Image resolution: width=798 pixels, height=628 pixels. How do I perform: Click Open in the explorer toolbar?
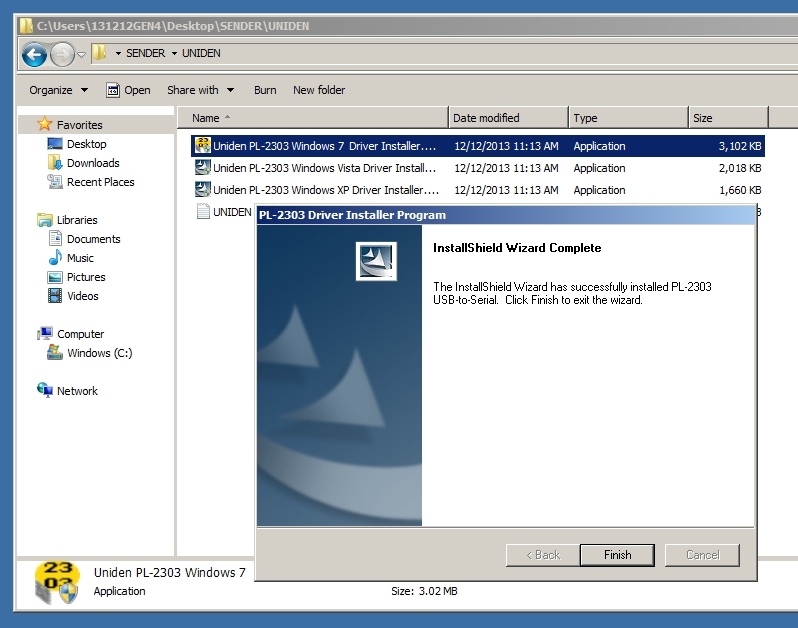(x=128, y=90)
